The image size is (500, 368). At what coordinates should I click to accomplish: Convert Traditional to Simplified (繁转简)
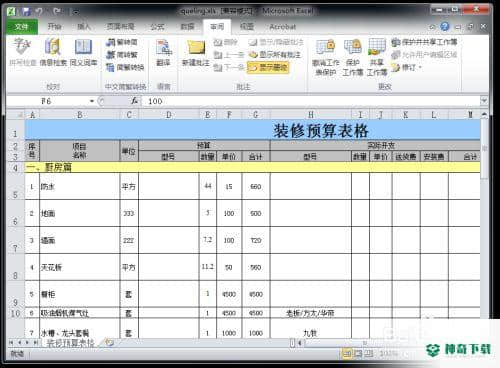[x=121, y=42]
